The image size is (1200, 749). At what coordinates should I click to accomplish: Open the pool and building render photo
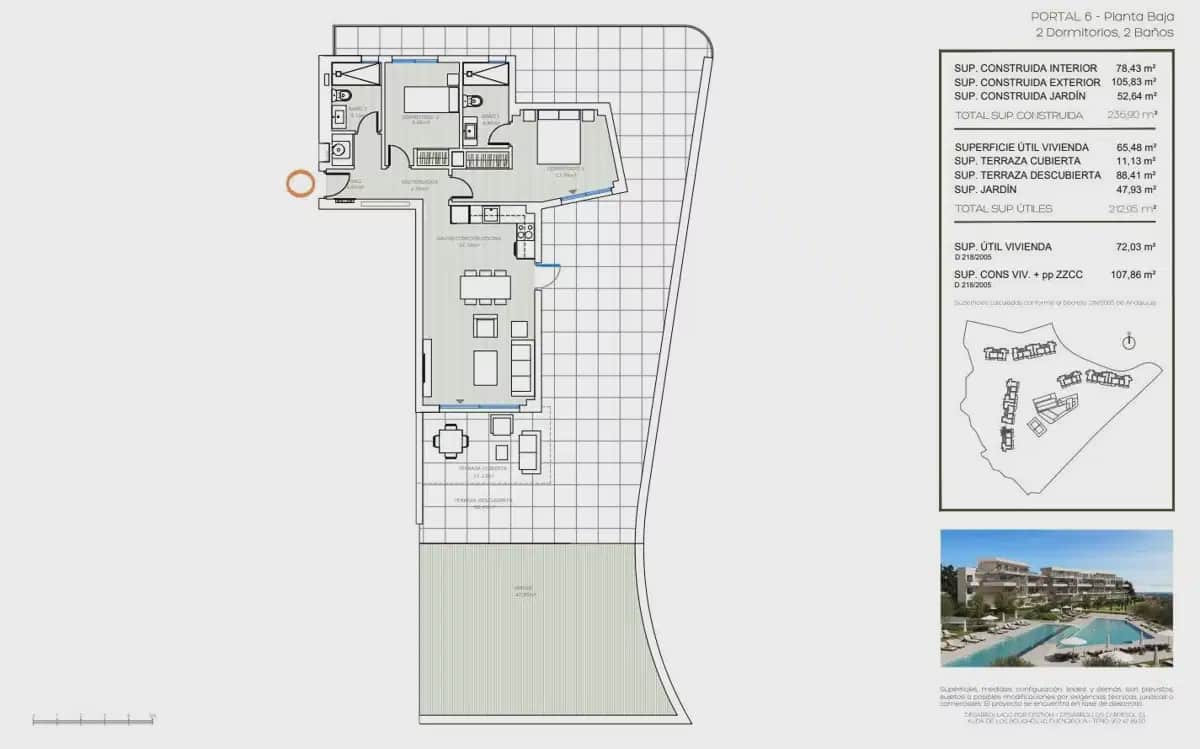point(1057,598)
